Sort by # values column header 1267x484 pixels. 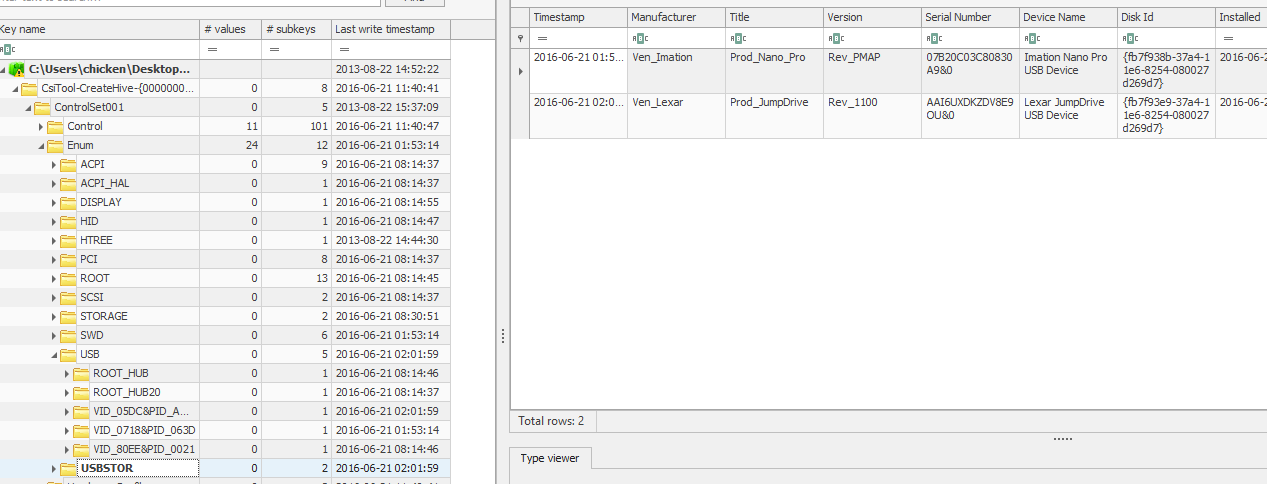click(230, 29)
